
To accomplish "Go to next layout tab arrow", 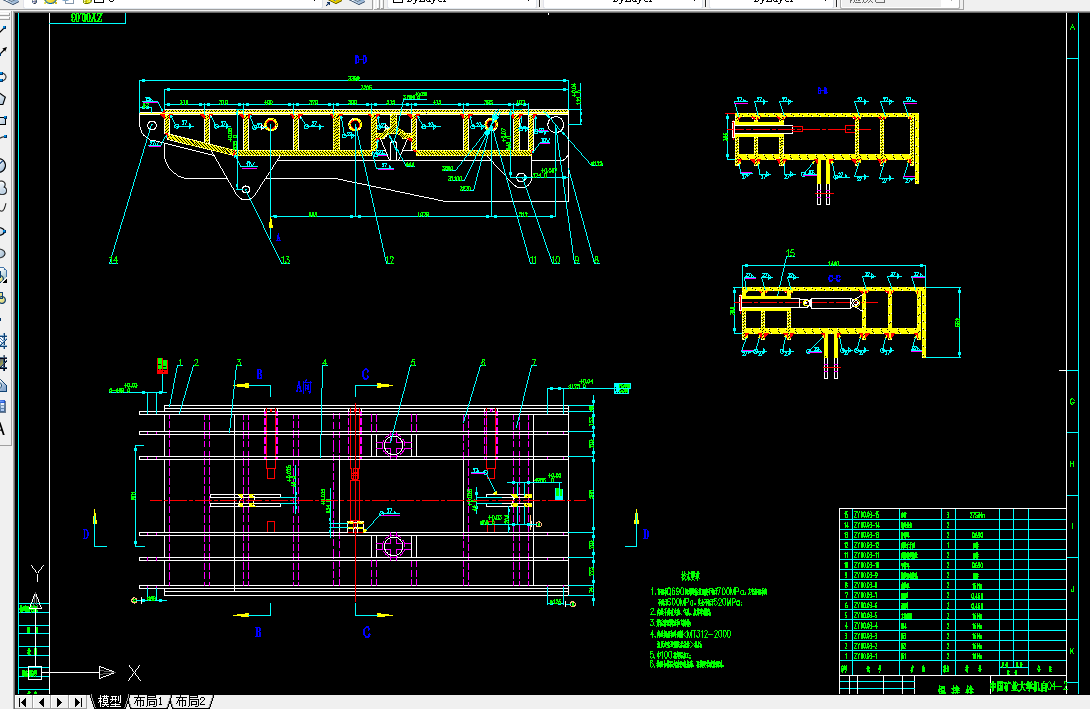I will [x=60, y=702].
